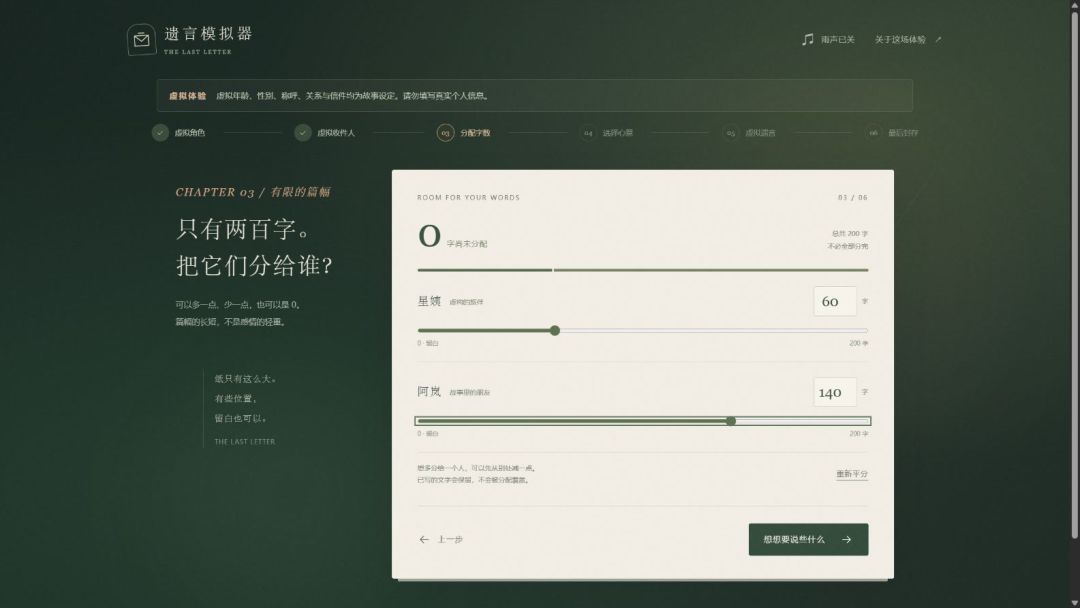1080x608 pixels.
Task: Click the 03 / 06 page counter
Action: tap(853, 198)
